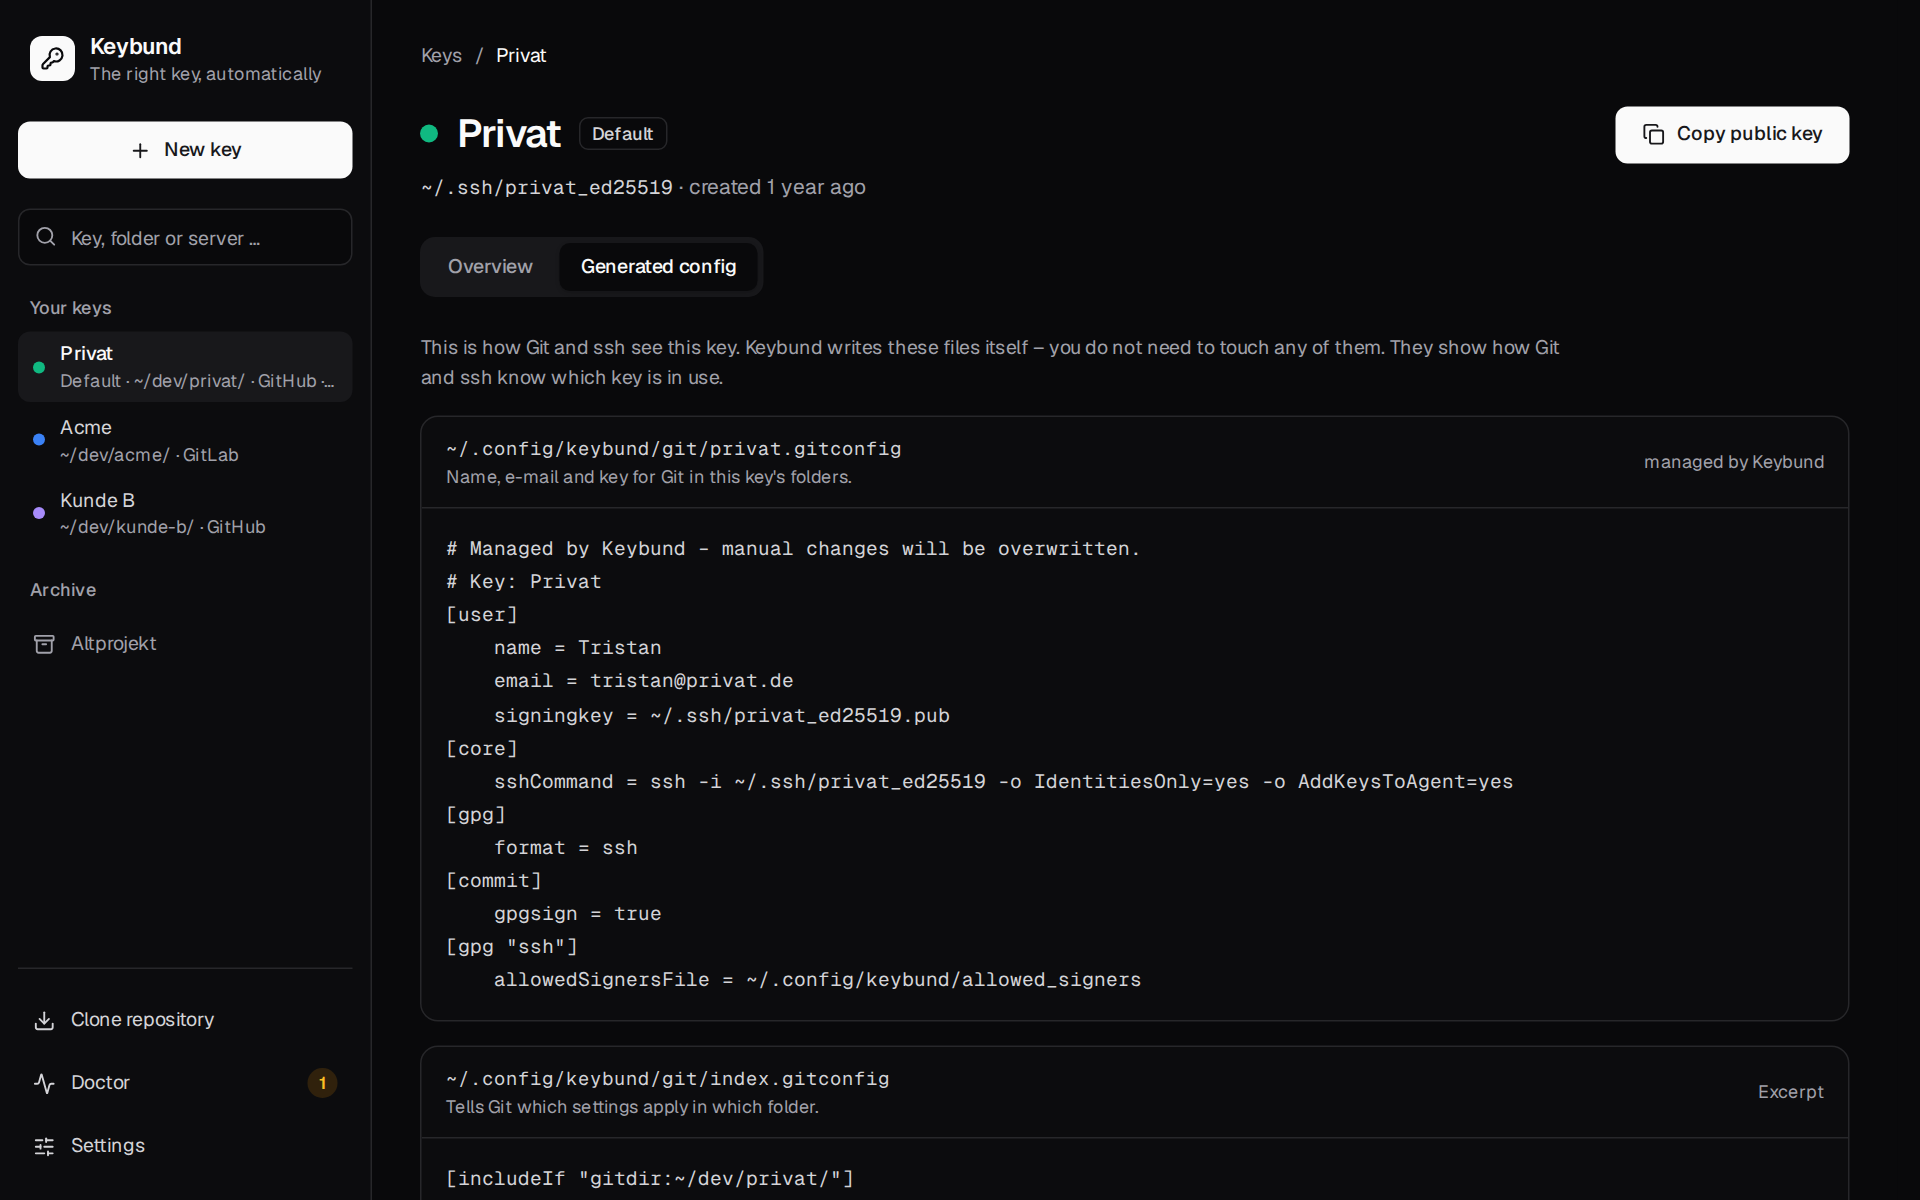Open archived Altprojekt key

tap(185, 644)
